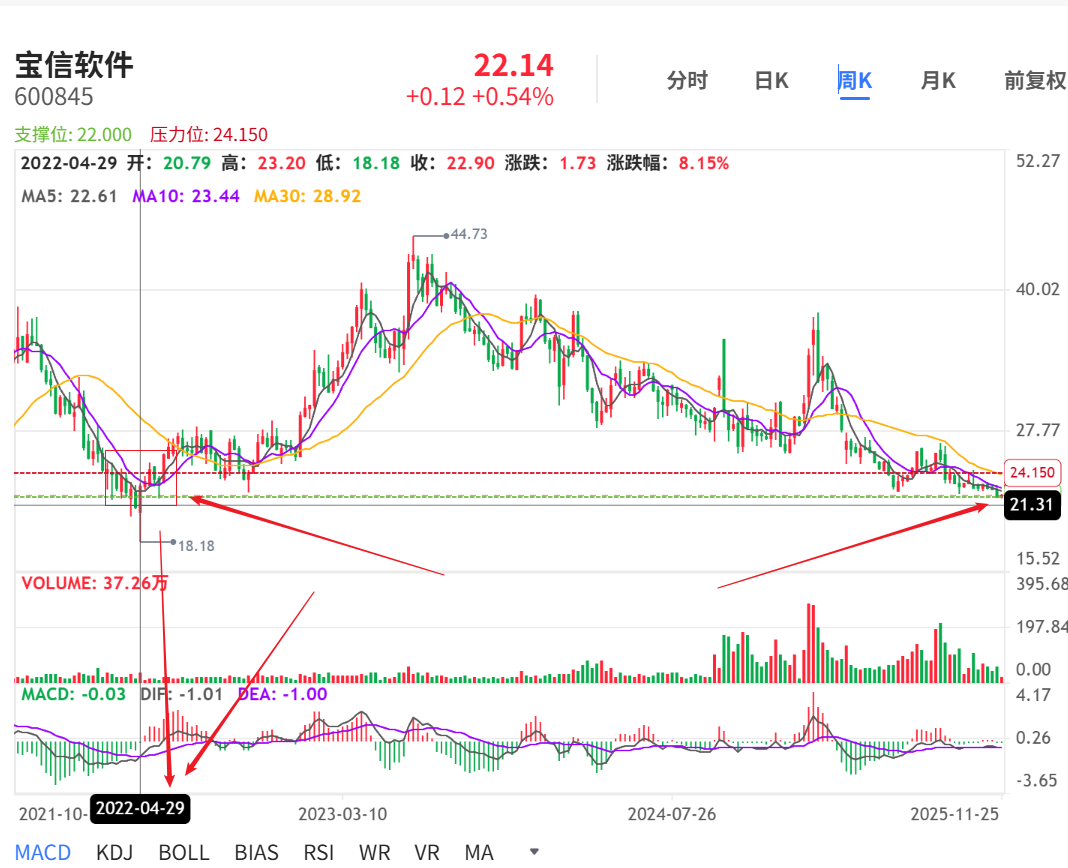Image resolution: width=1068 pixels, height=868 pixels.
Task: Click the MA30: 28.92 legend
Action: [307, 196]
